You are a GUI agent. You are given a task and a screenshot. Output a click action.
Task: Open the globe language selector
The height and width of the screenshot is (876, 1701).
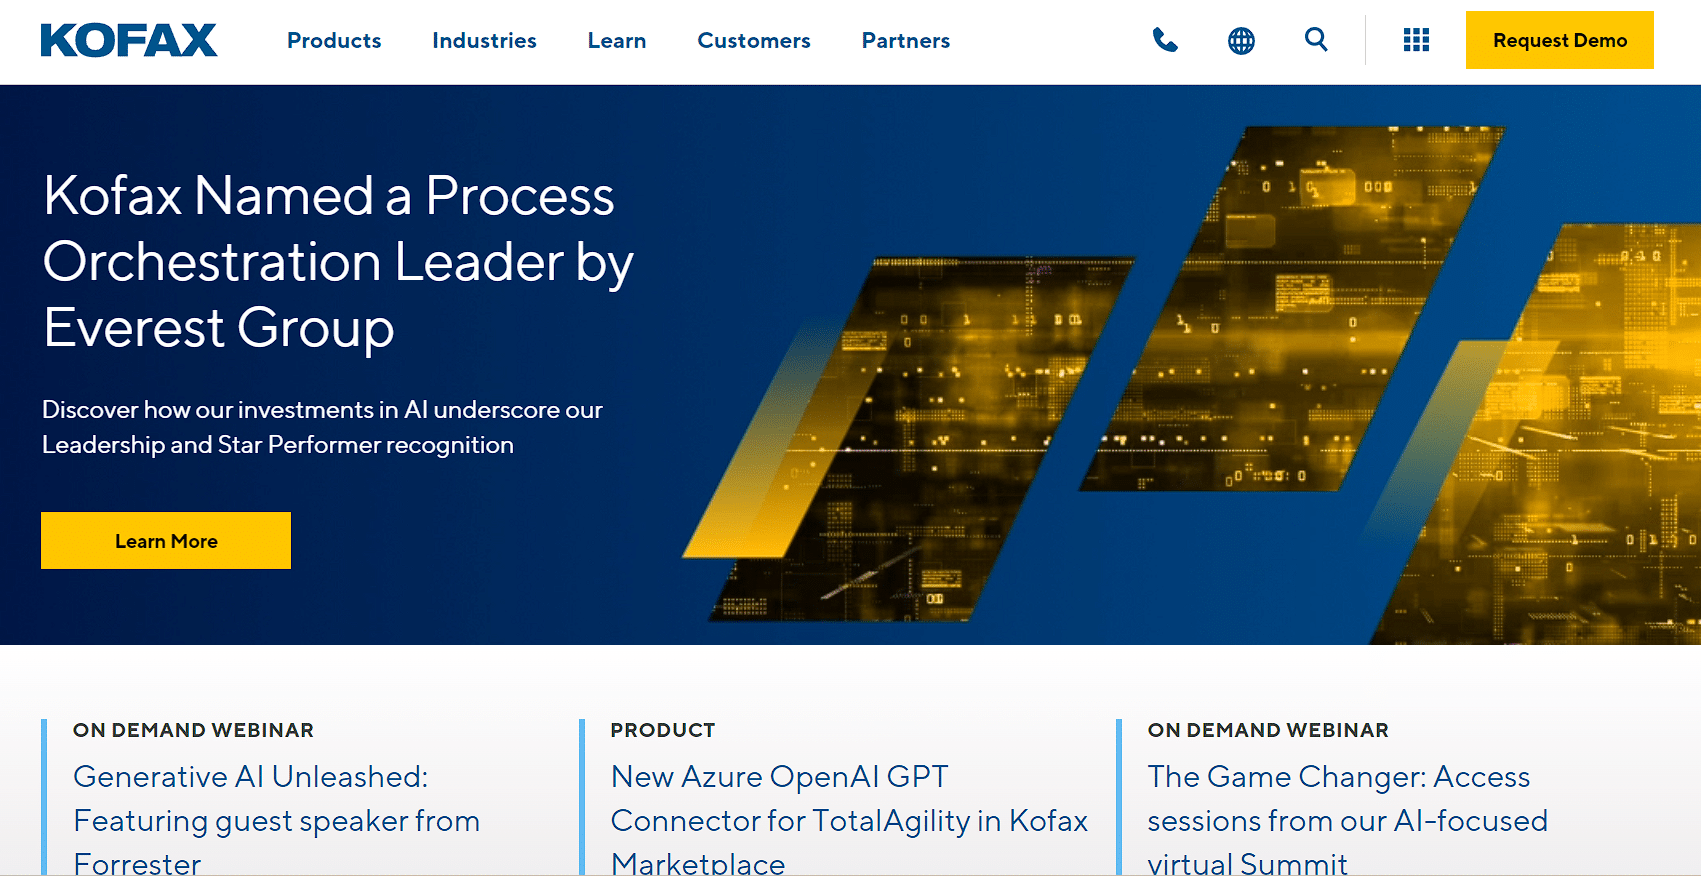tap(1241, 40)
